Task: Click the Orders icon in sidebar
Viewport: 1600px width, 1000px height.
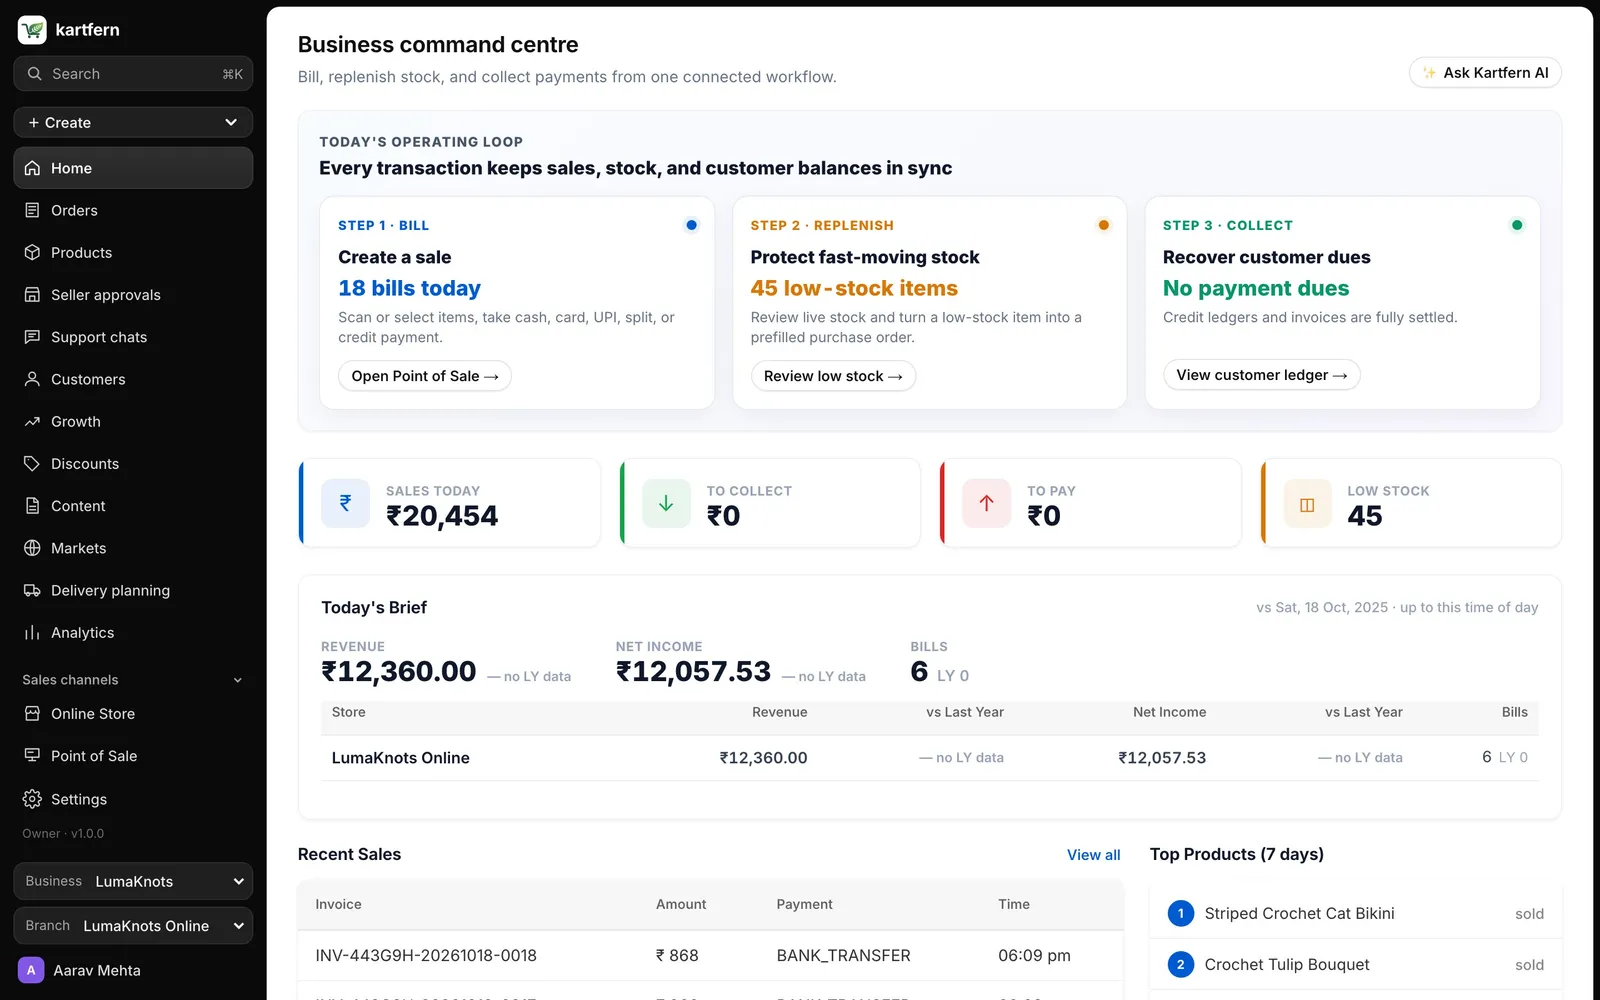Action: click(x=32, y=210)
